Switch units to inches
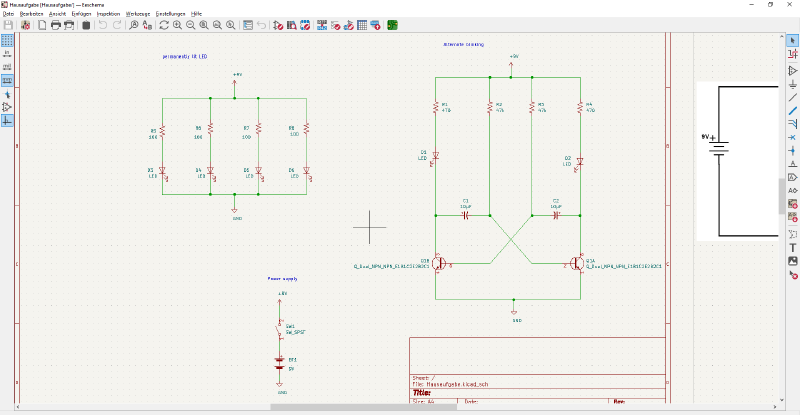Viewport: 800px width, 415px height. (x=7, y=54)
